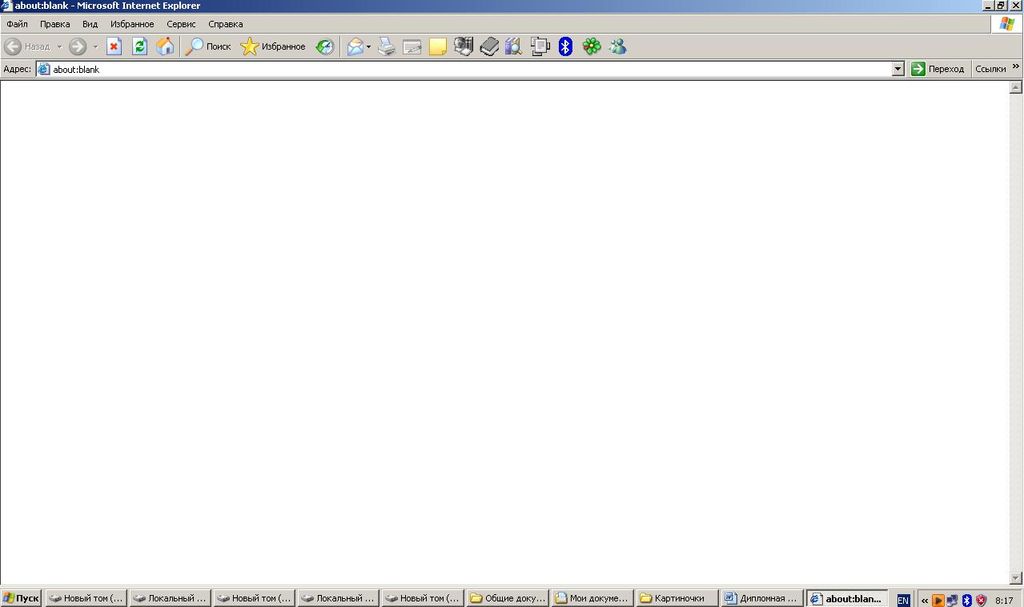Expand the address bar dropdown list

[898, 69]
